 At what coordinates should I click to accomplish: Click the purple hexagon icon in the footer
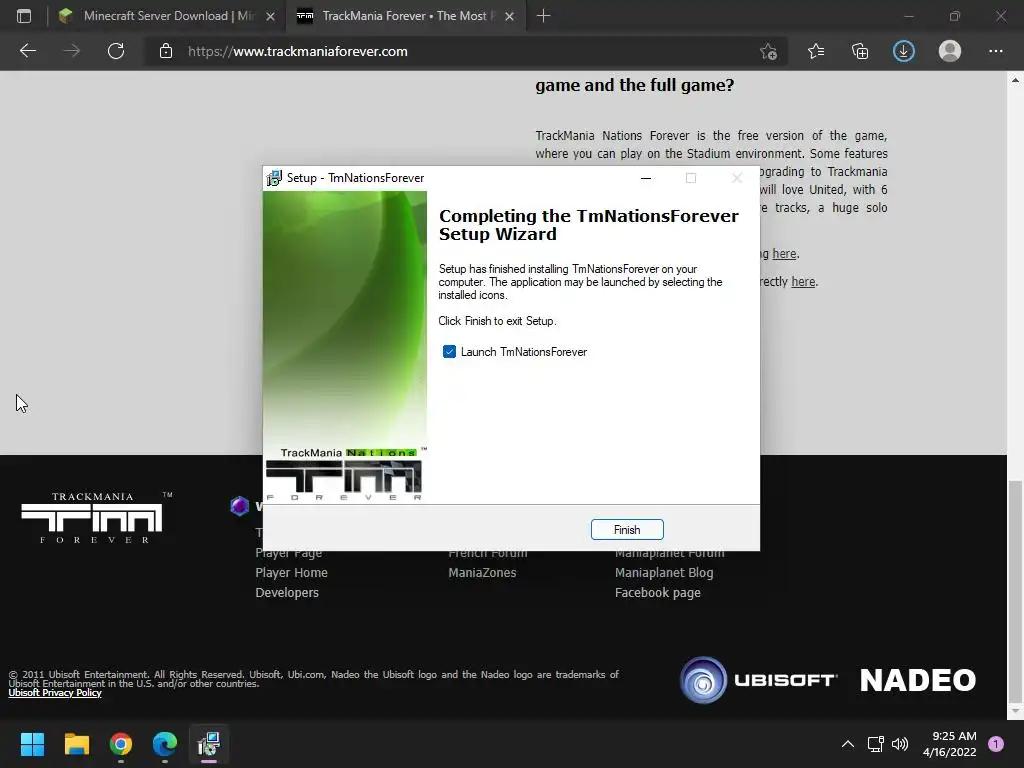tap(239, 505)
